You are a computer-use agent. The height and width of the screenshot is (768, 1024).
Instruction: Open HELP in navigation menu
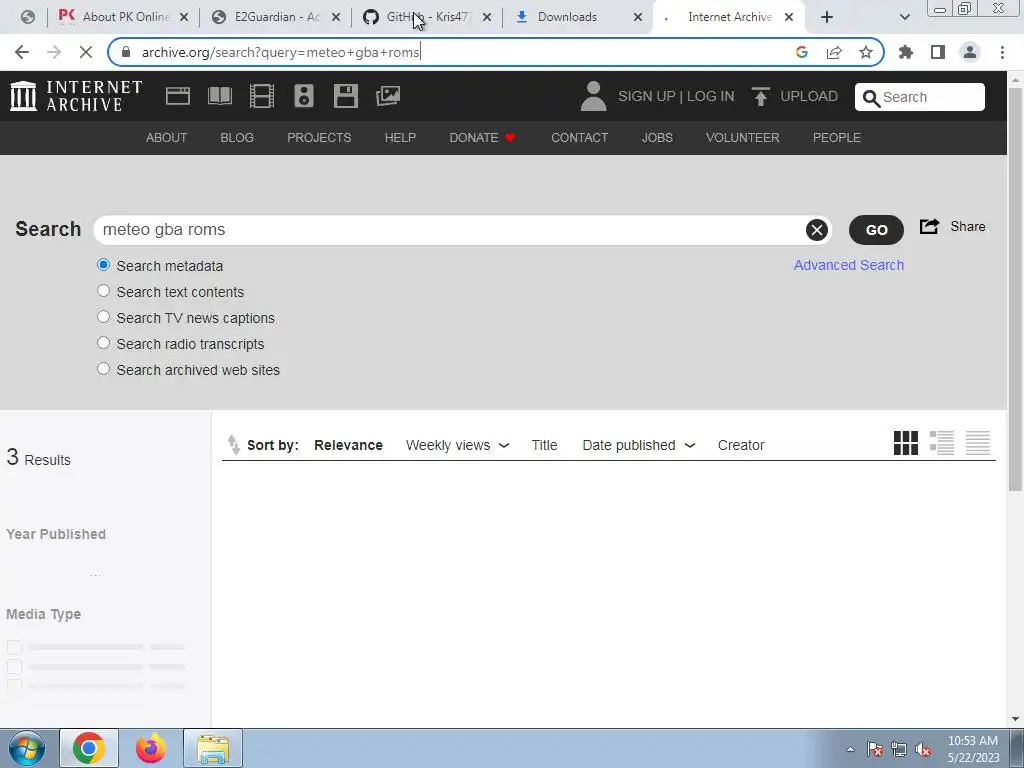(x=400, y=138)
